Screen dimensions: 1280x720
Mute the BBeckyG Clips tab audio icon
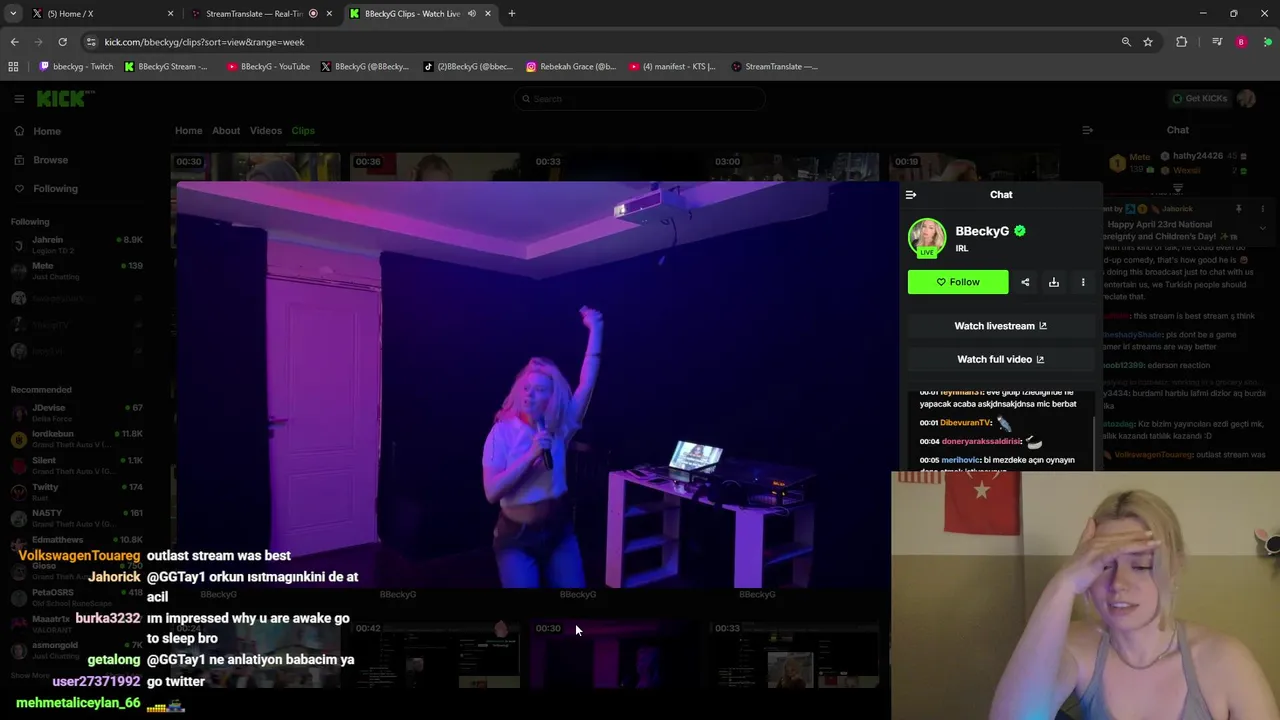471,14
